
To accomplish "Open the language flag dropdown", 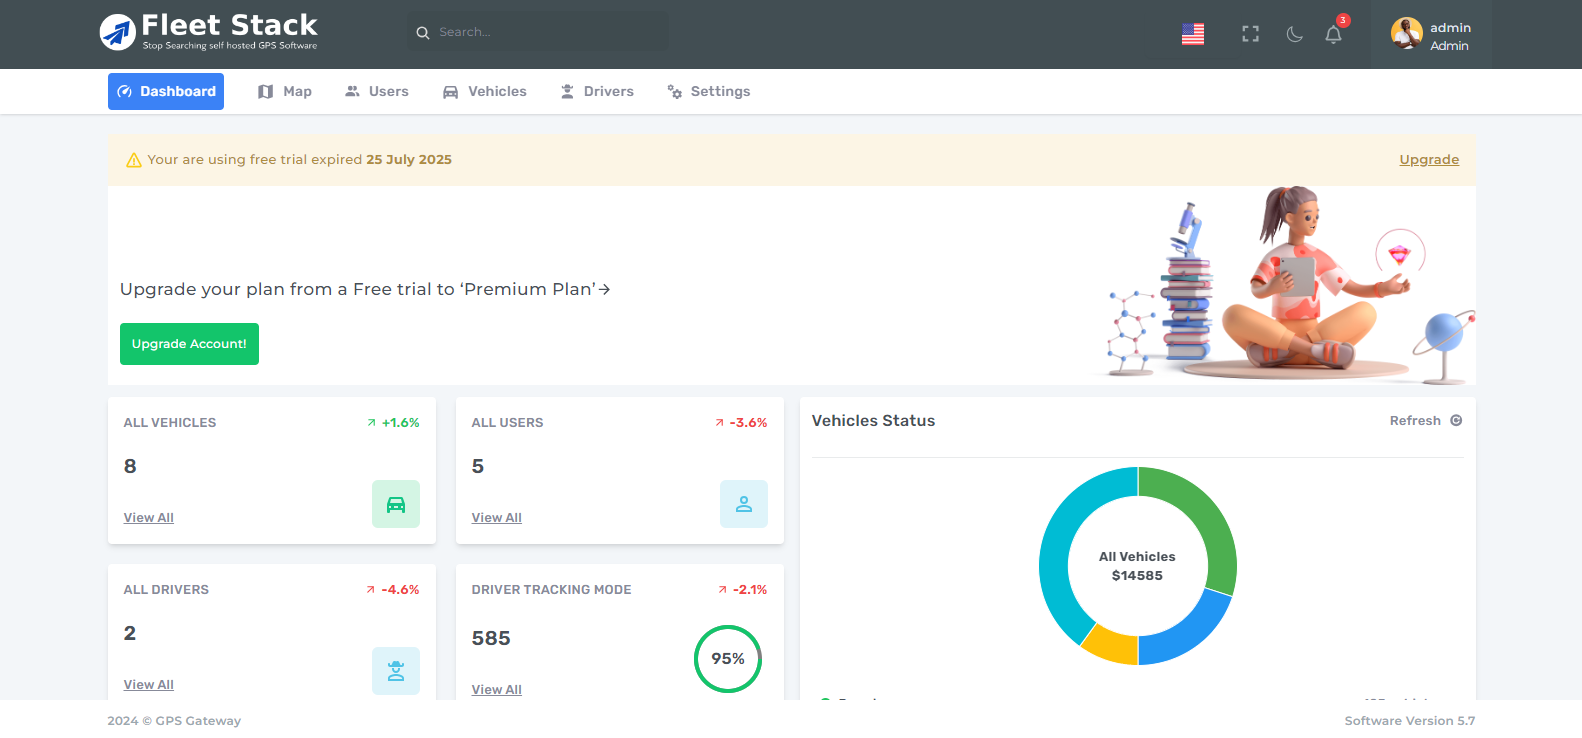I will 1193,34.
